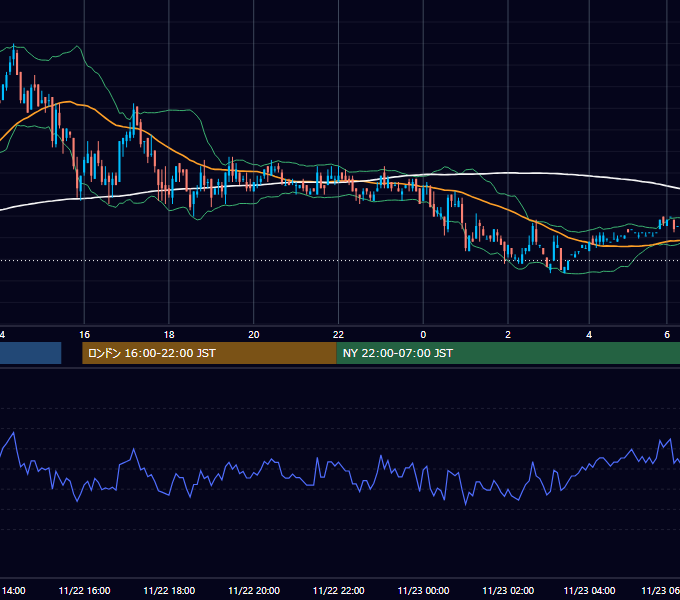Click the 11/22 22:00 date label
680x600 pixels.
(x=338, y=590)
